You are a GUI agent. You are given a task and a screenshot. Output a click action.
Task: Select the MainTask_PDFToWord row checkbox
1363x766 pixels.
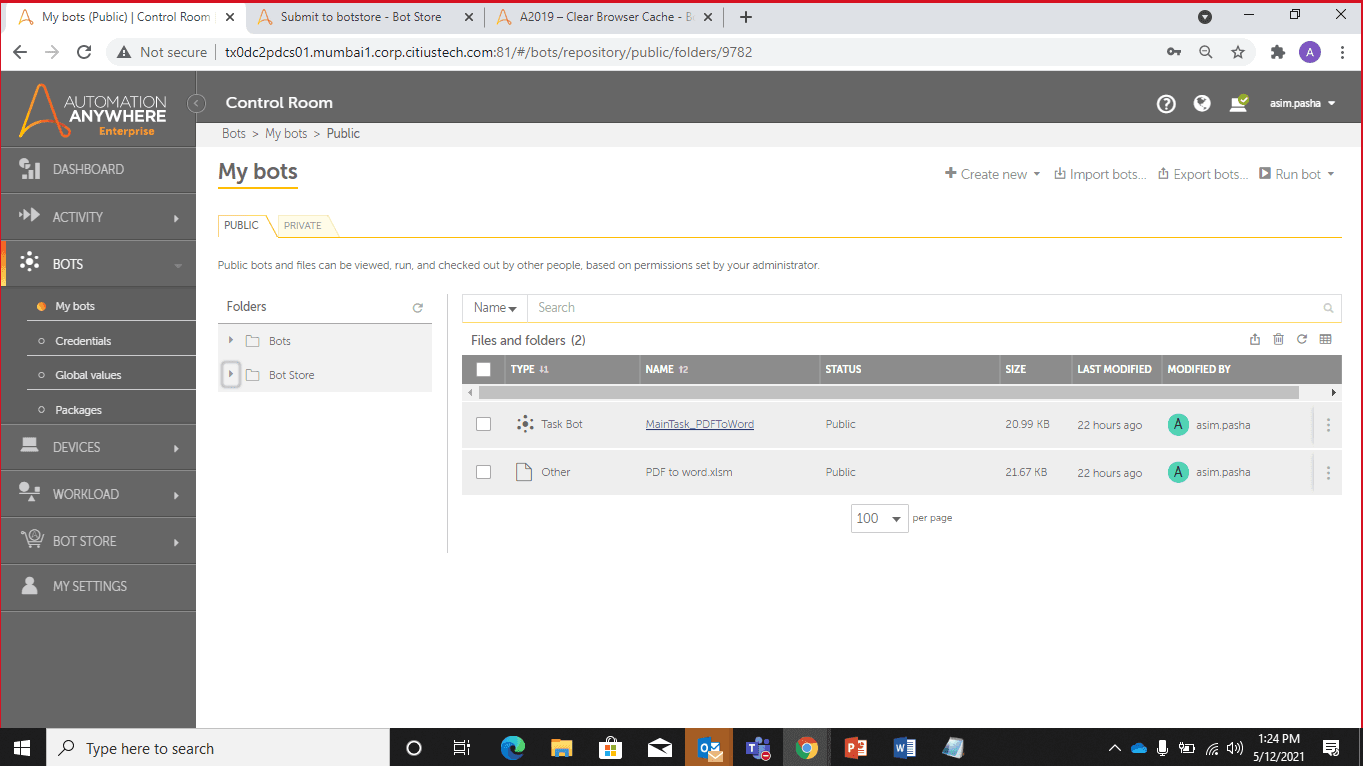tap(484, 424)
